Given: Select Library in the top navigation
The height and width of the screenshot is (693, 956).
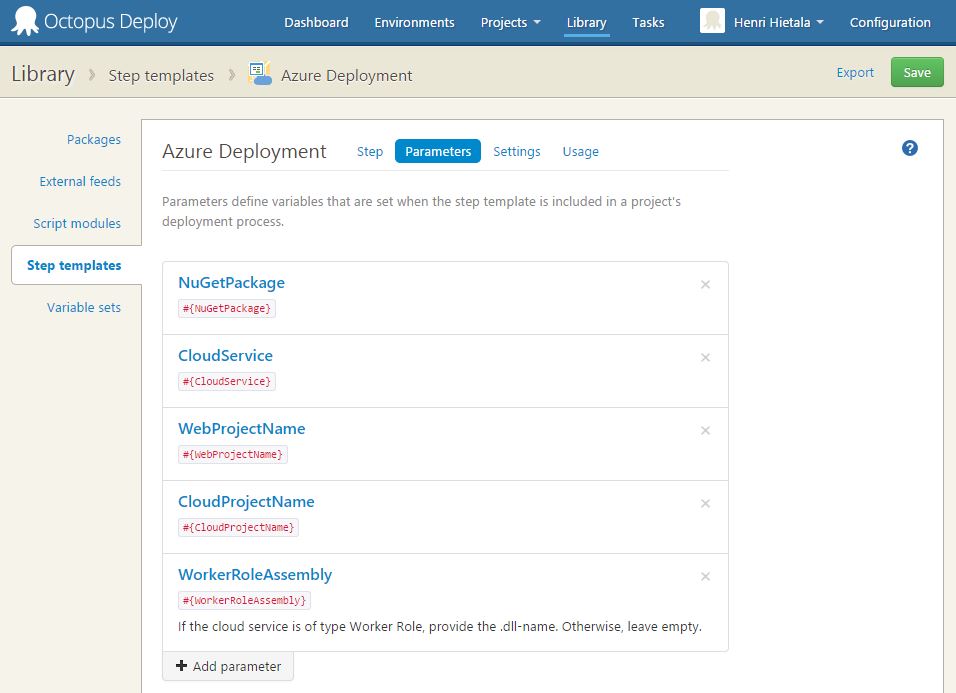Looking at the screenshot, I should click(x=587, y=23).
